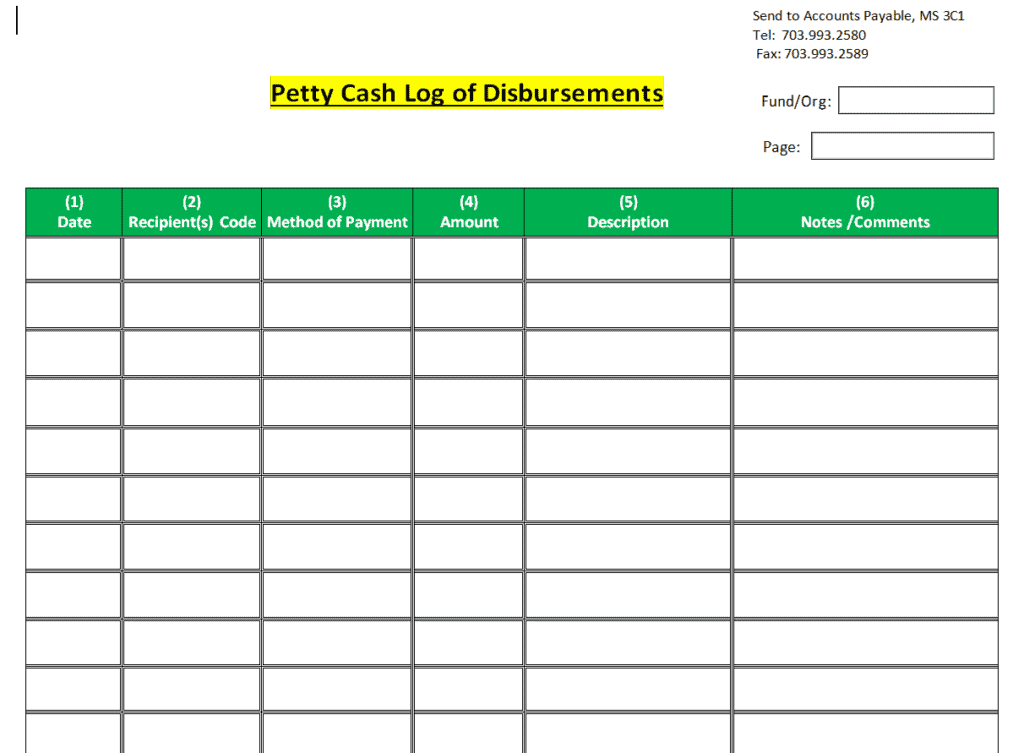This screenshot has height=753, width=1024.
Task: Click the first-row cell under Amount
Action: click(x=469, y=259)
